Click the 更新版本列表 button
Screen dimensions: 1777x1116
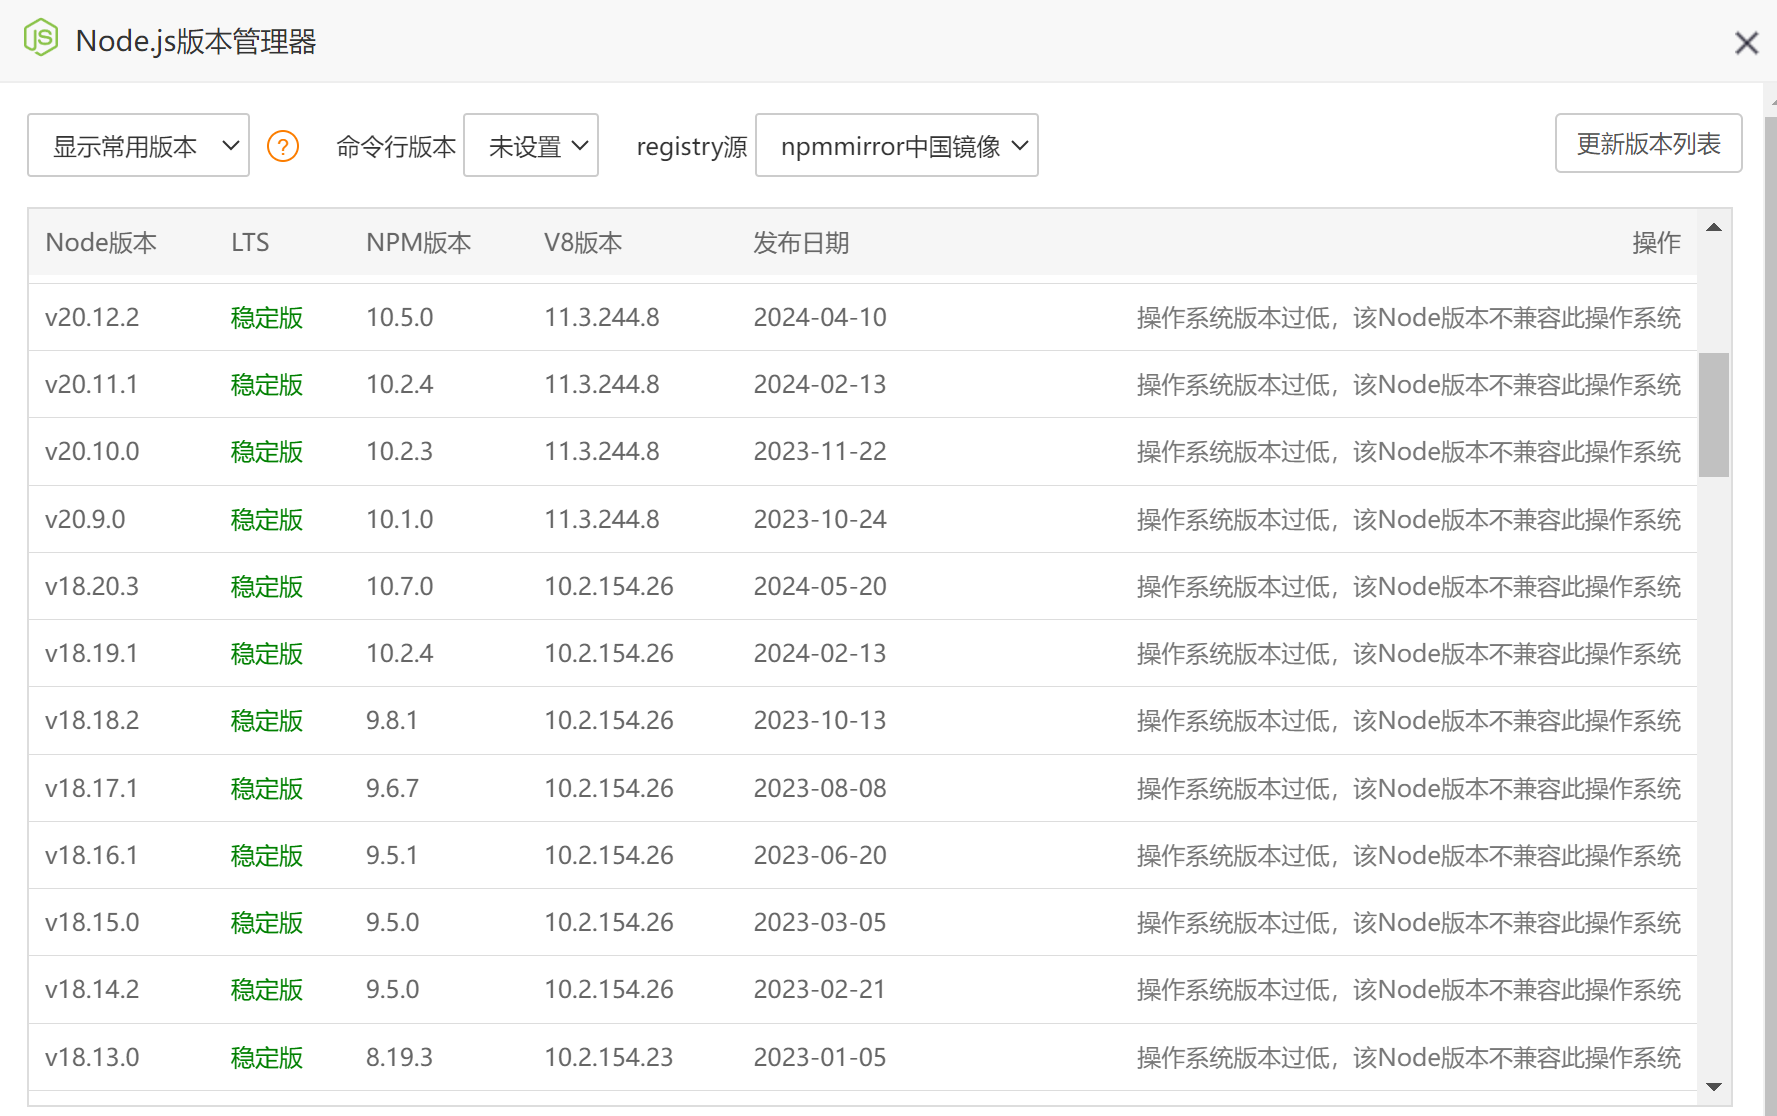(1648, 143)
